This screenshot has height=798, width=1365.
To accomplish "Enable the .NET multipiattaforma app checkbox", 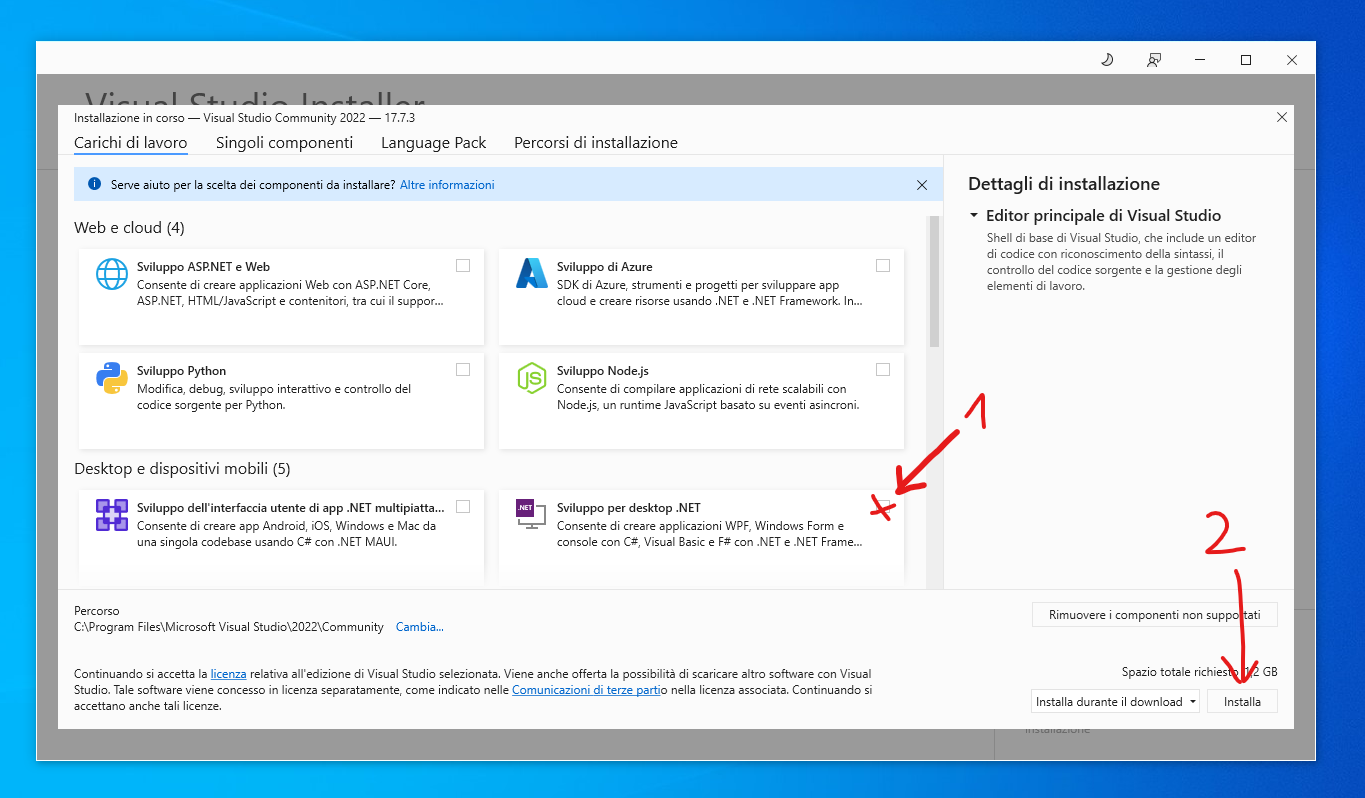I will tap(463, 507).
